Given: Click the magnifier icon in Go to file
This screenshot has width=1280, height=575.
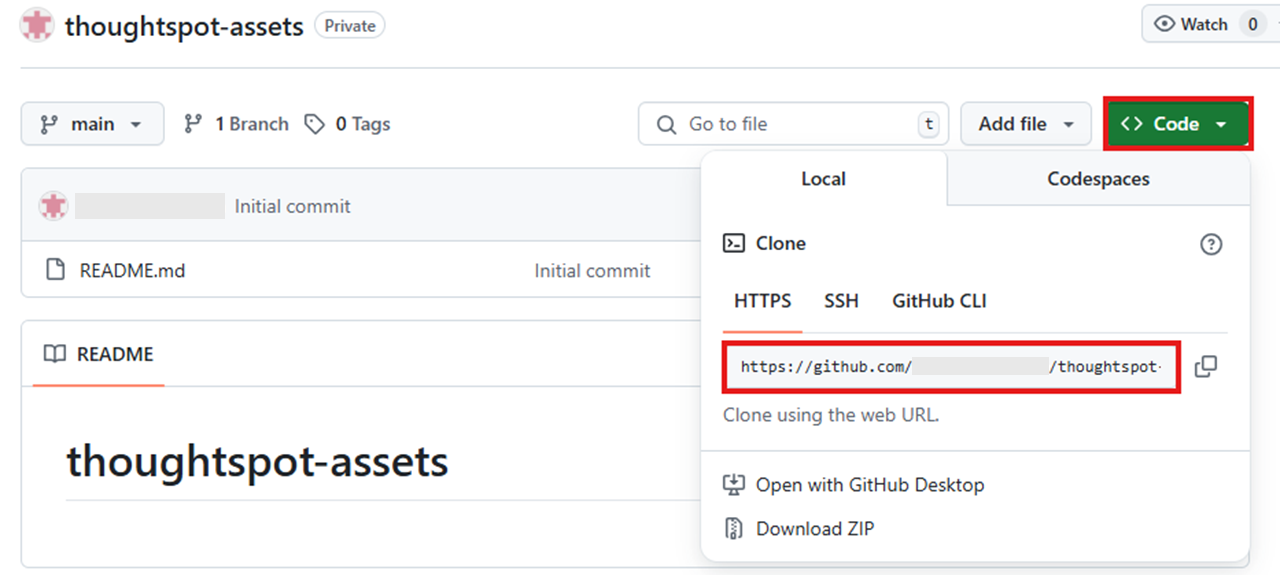Looking at the screenshot, I should coord(666,125).
